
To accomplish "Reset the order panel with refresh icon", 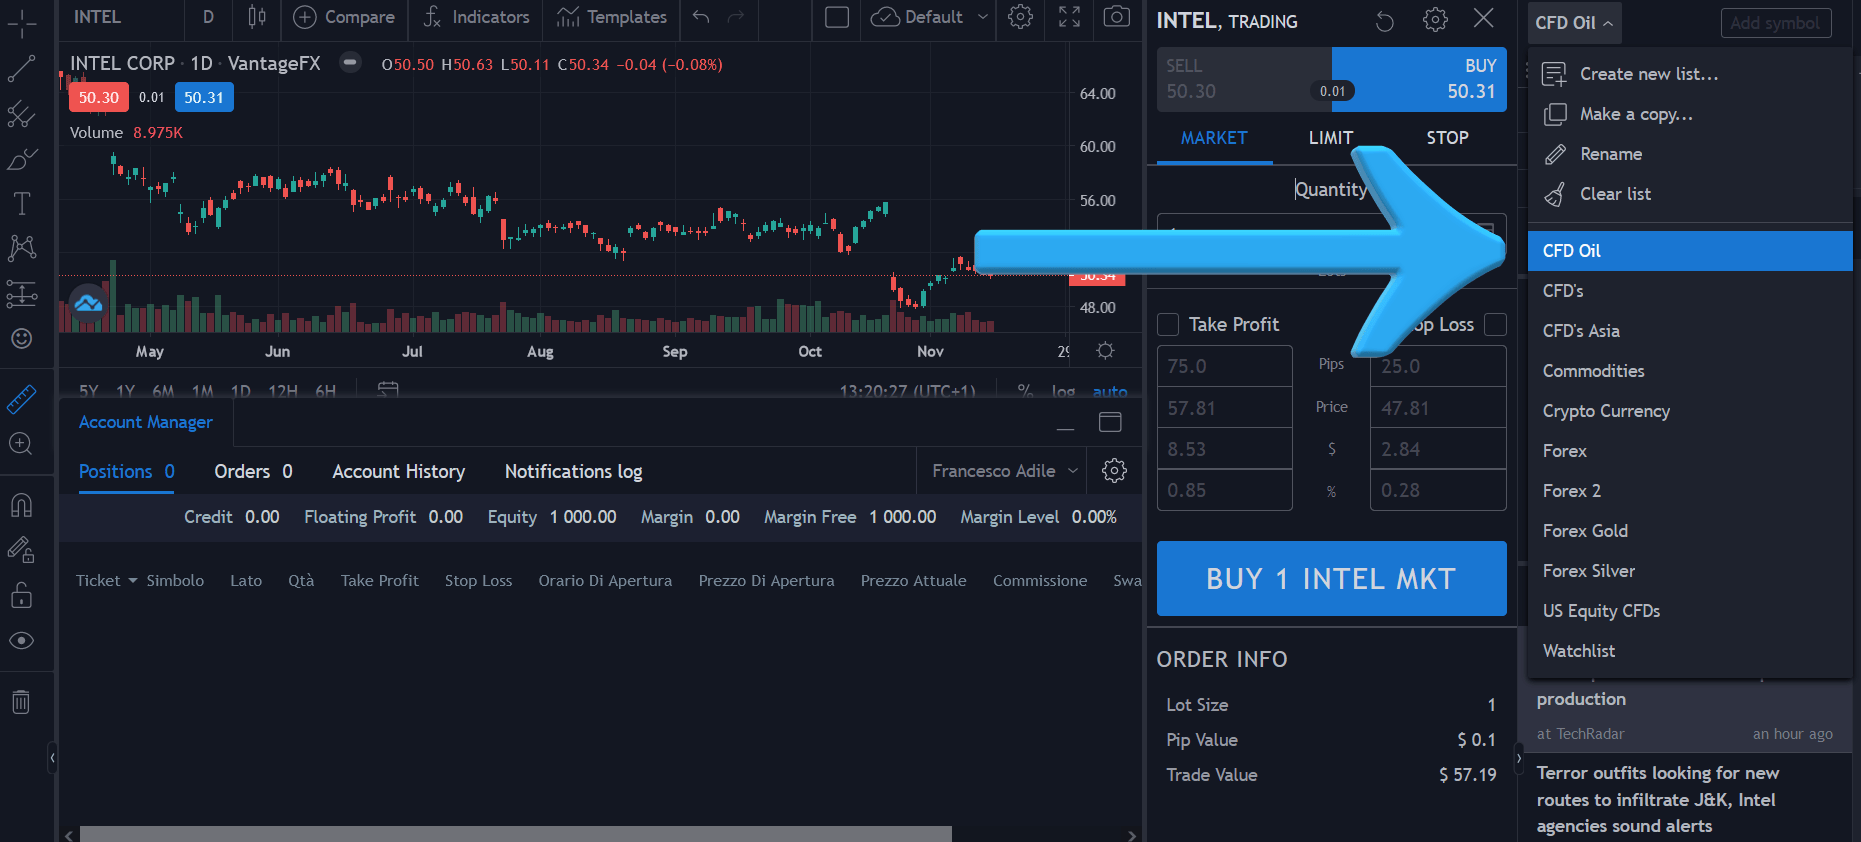I will click(x=1385, y=21).
